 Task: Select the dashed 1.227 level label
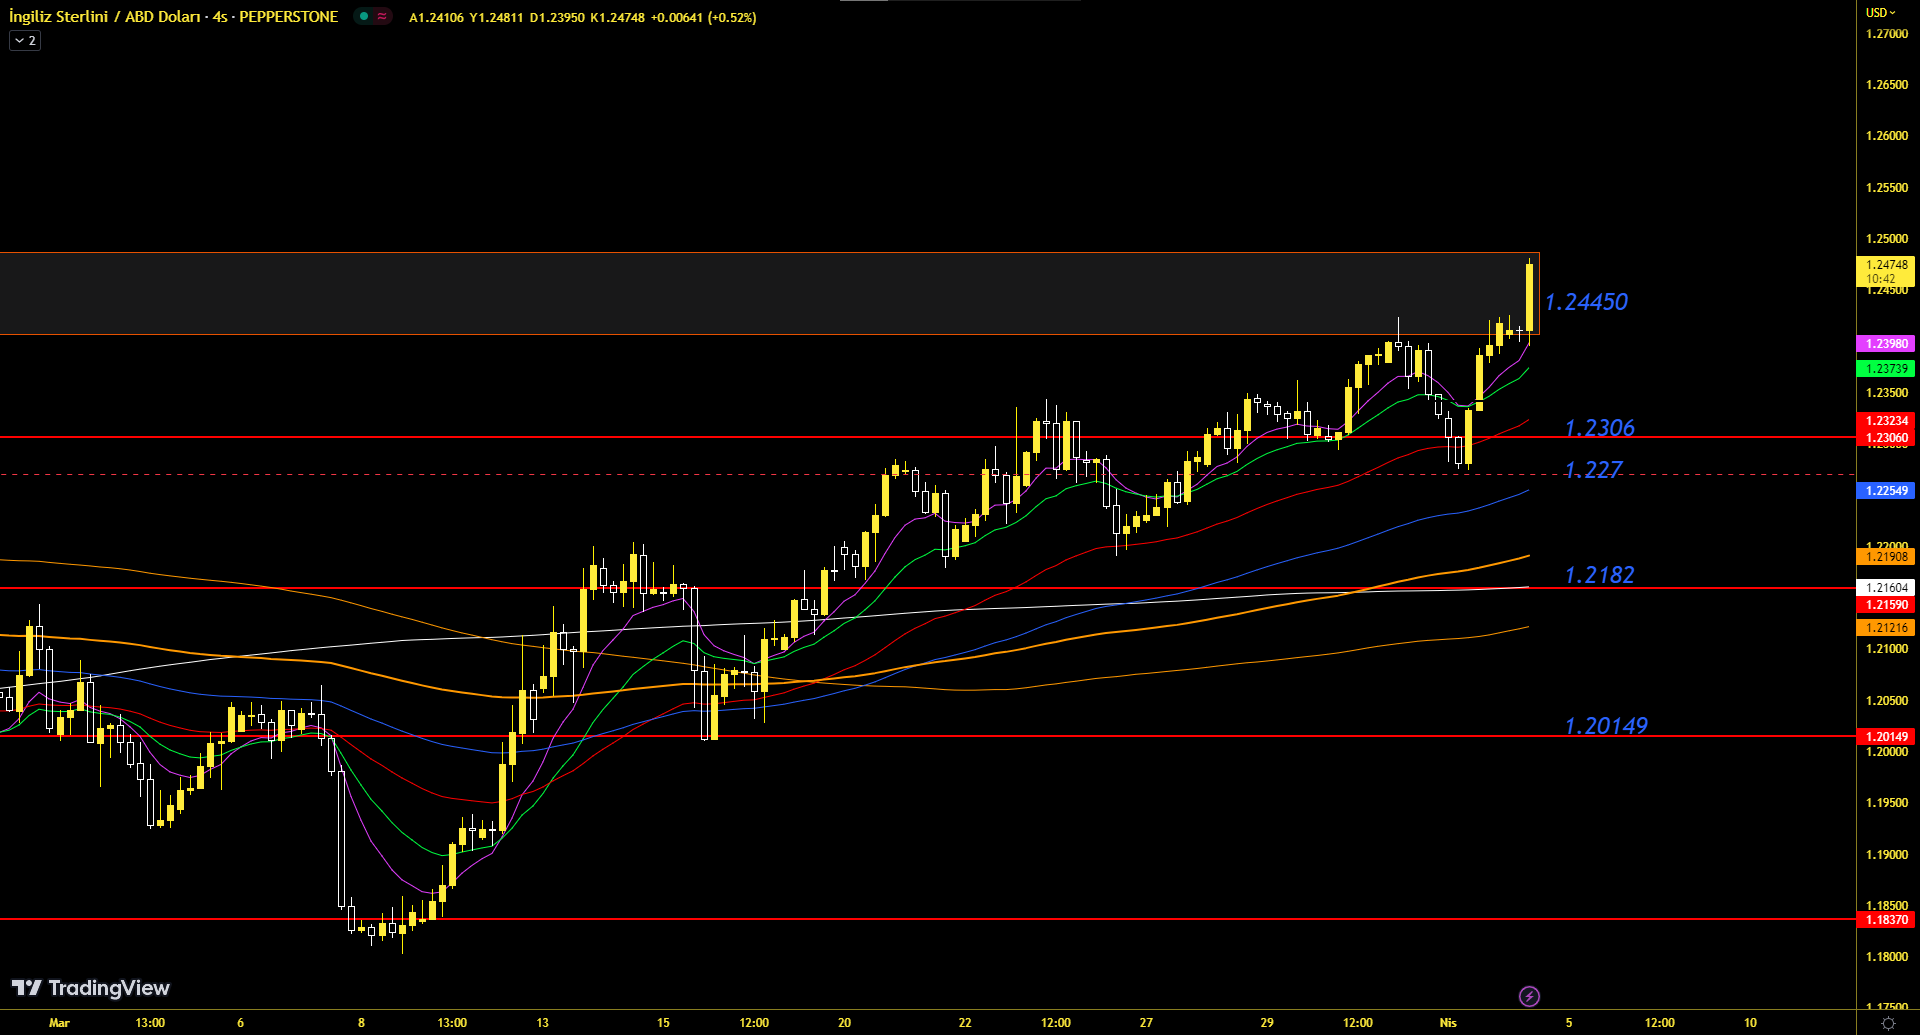coord(1593,470)
